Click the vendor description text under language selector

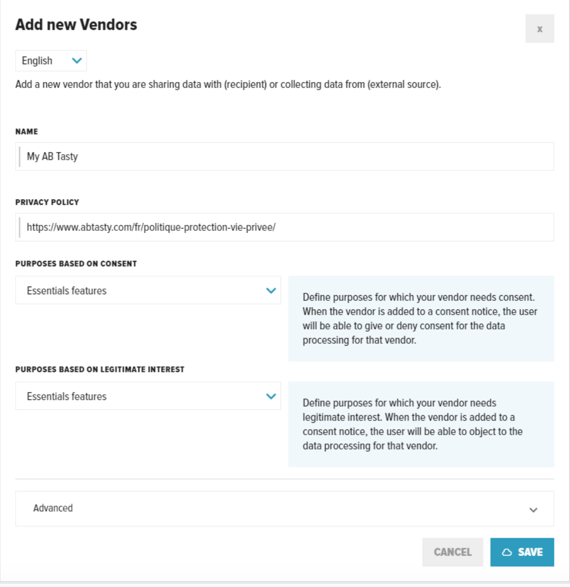click(228, 85)
